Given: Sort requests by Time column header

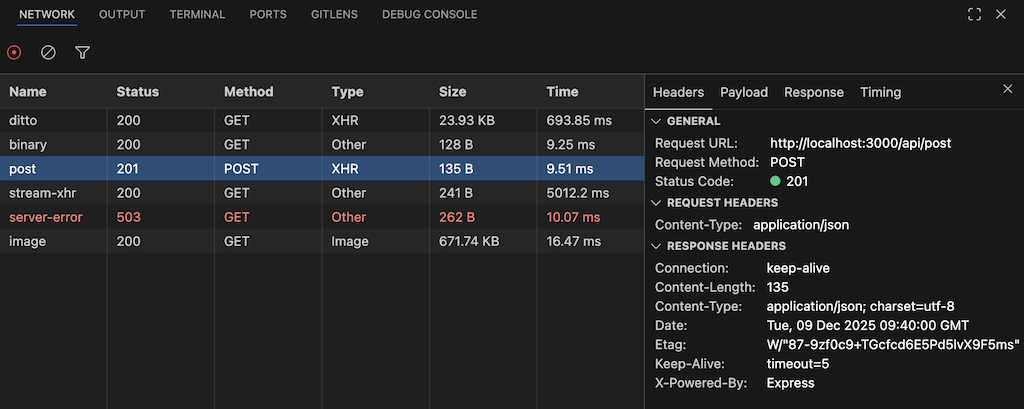Looking at the screenshot, I should (x=562, y=92).
